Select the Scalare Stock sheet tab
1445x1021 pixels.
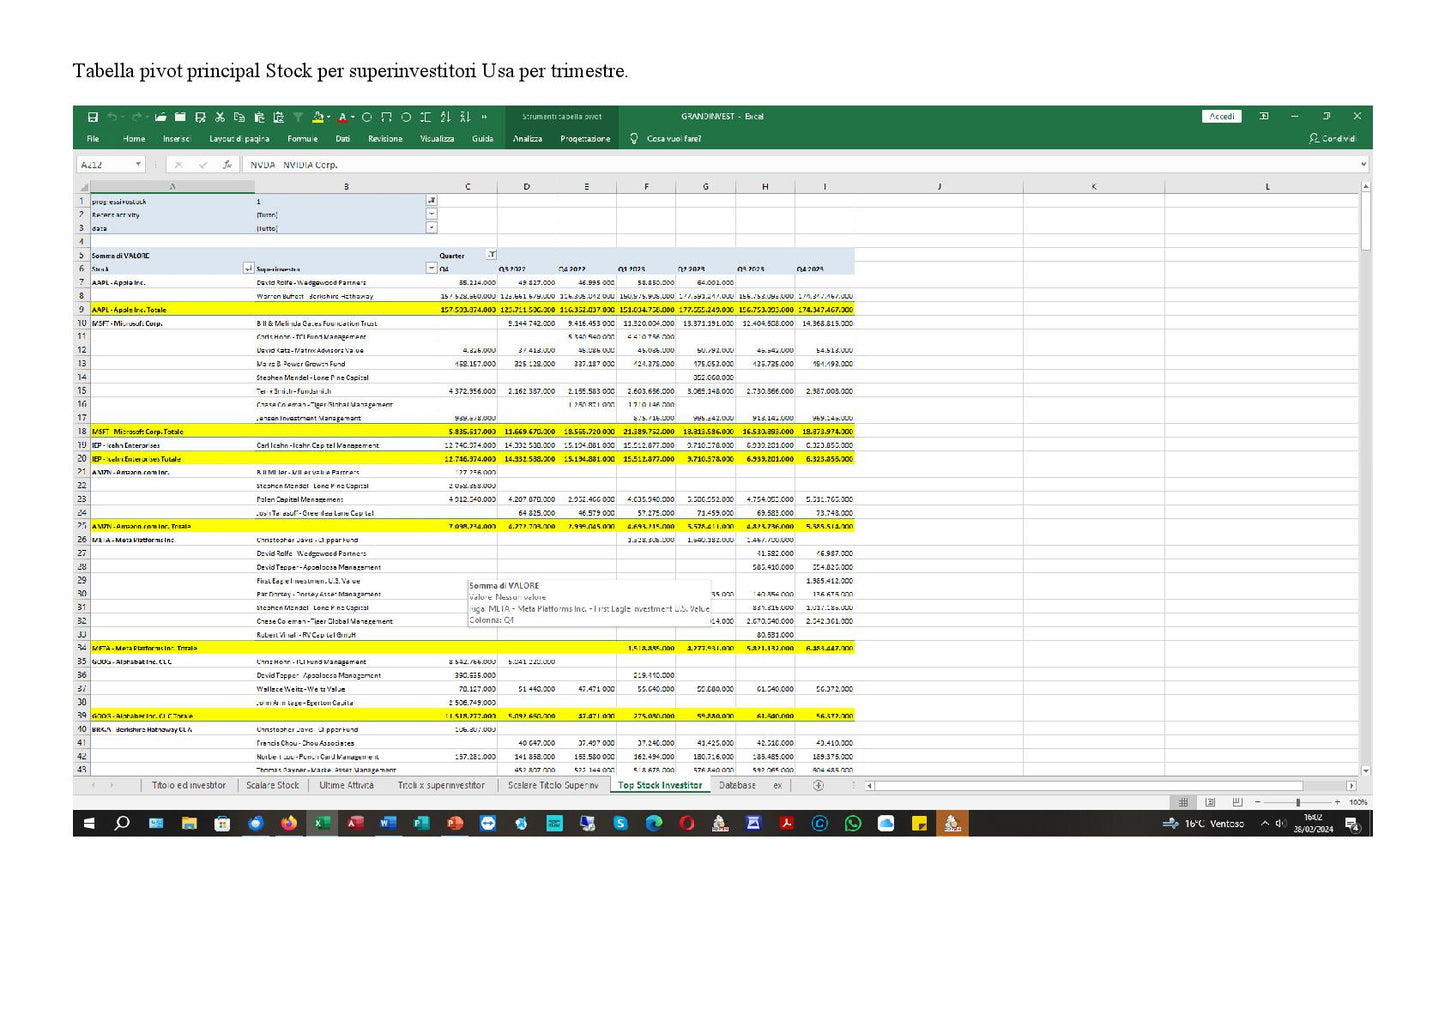click(273, 786)
